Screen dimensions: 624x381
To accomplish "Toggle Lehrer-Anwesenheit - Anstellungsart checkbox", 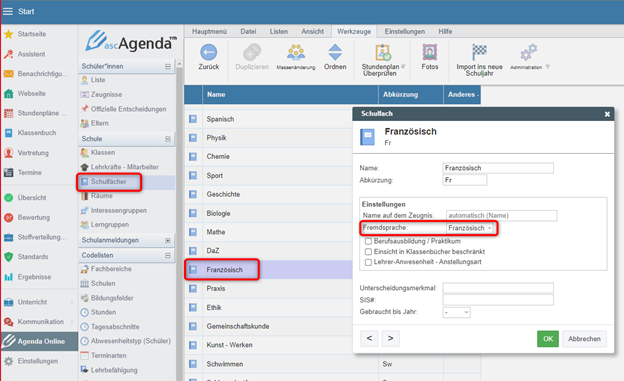I will click(368, 262).
